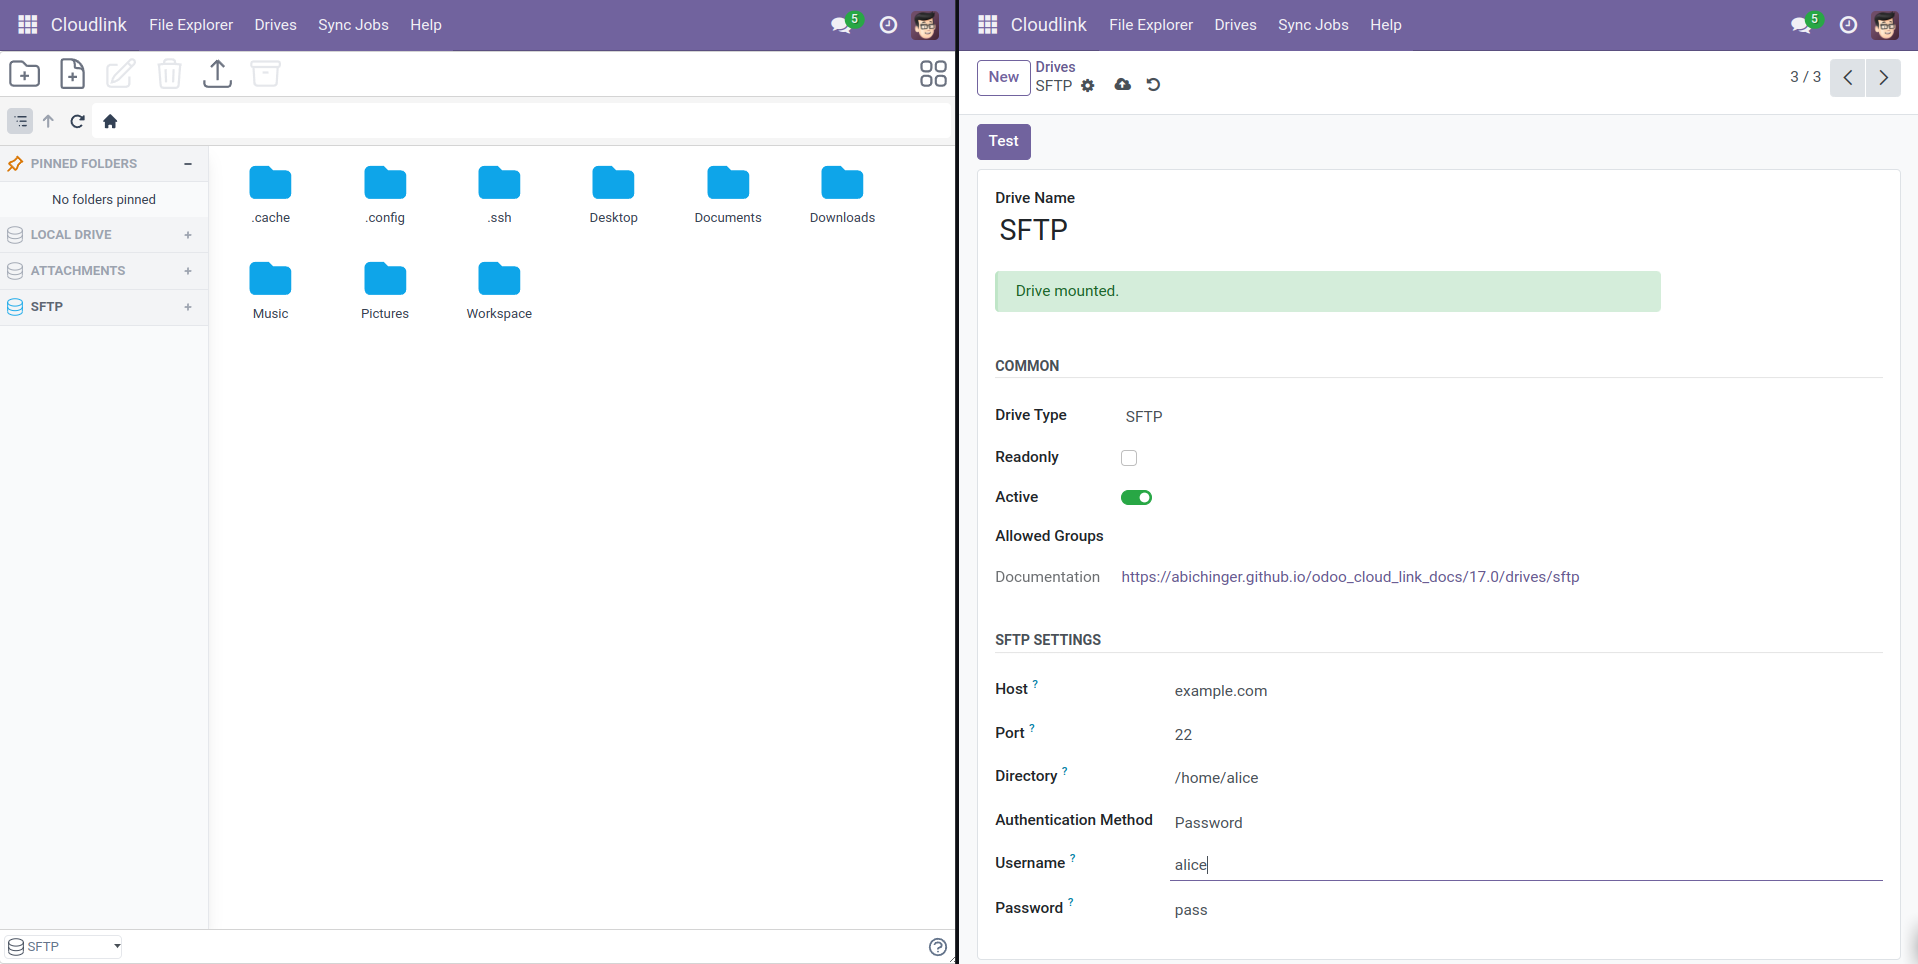Screen dimensions: 1918x964
Task: Click the Test button
Action: [1003, 141]
